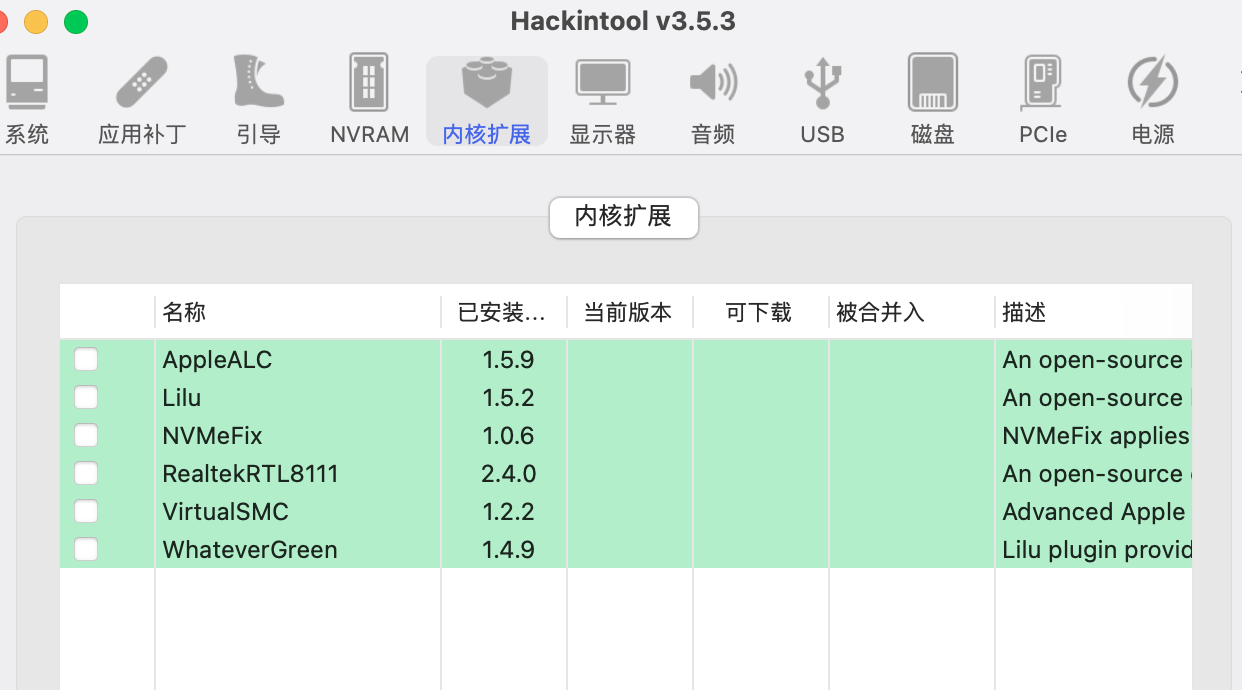Sort by the 当前版本 column header
Viewport: 1242px width, 690px height.
[630, 313]
